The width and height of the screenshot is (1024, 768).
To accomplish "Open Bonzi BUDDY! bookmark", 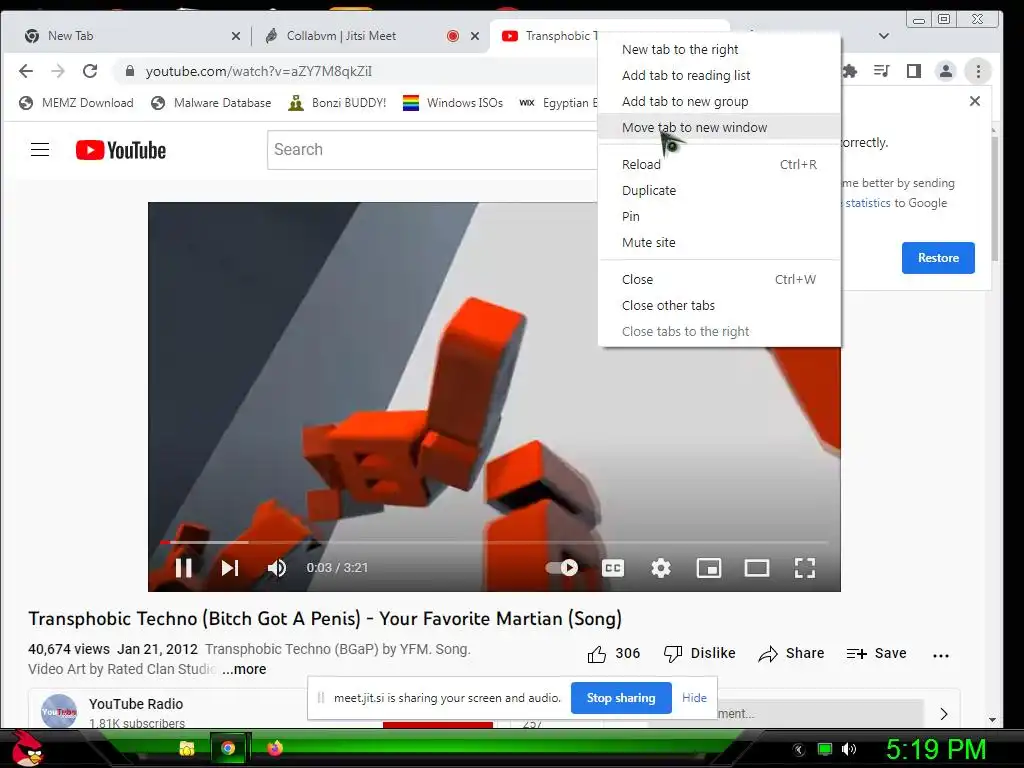I will click(338, 103).
